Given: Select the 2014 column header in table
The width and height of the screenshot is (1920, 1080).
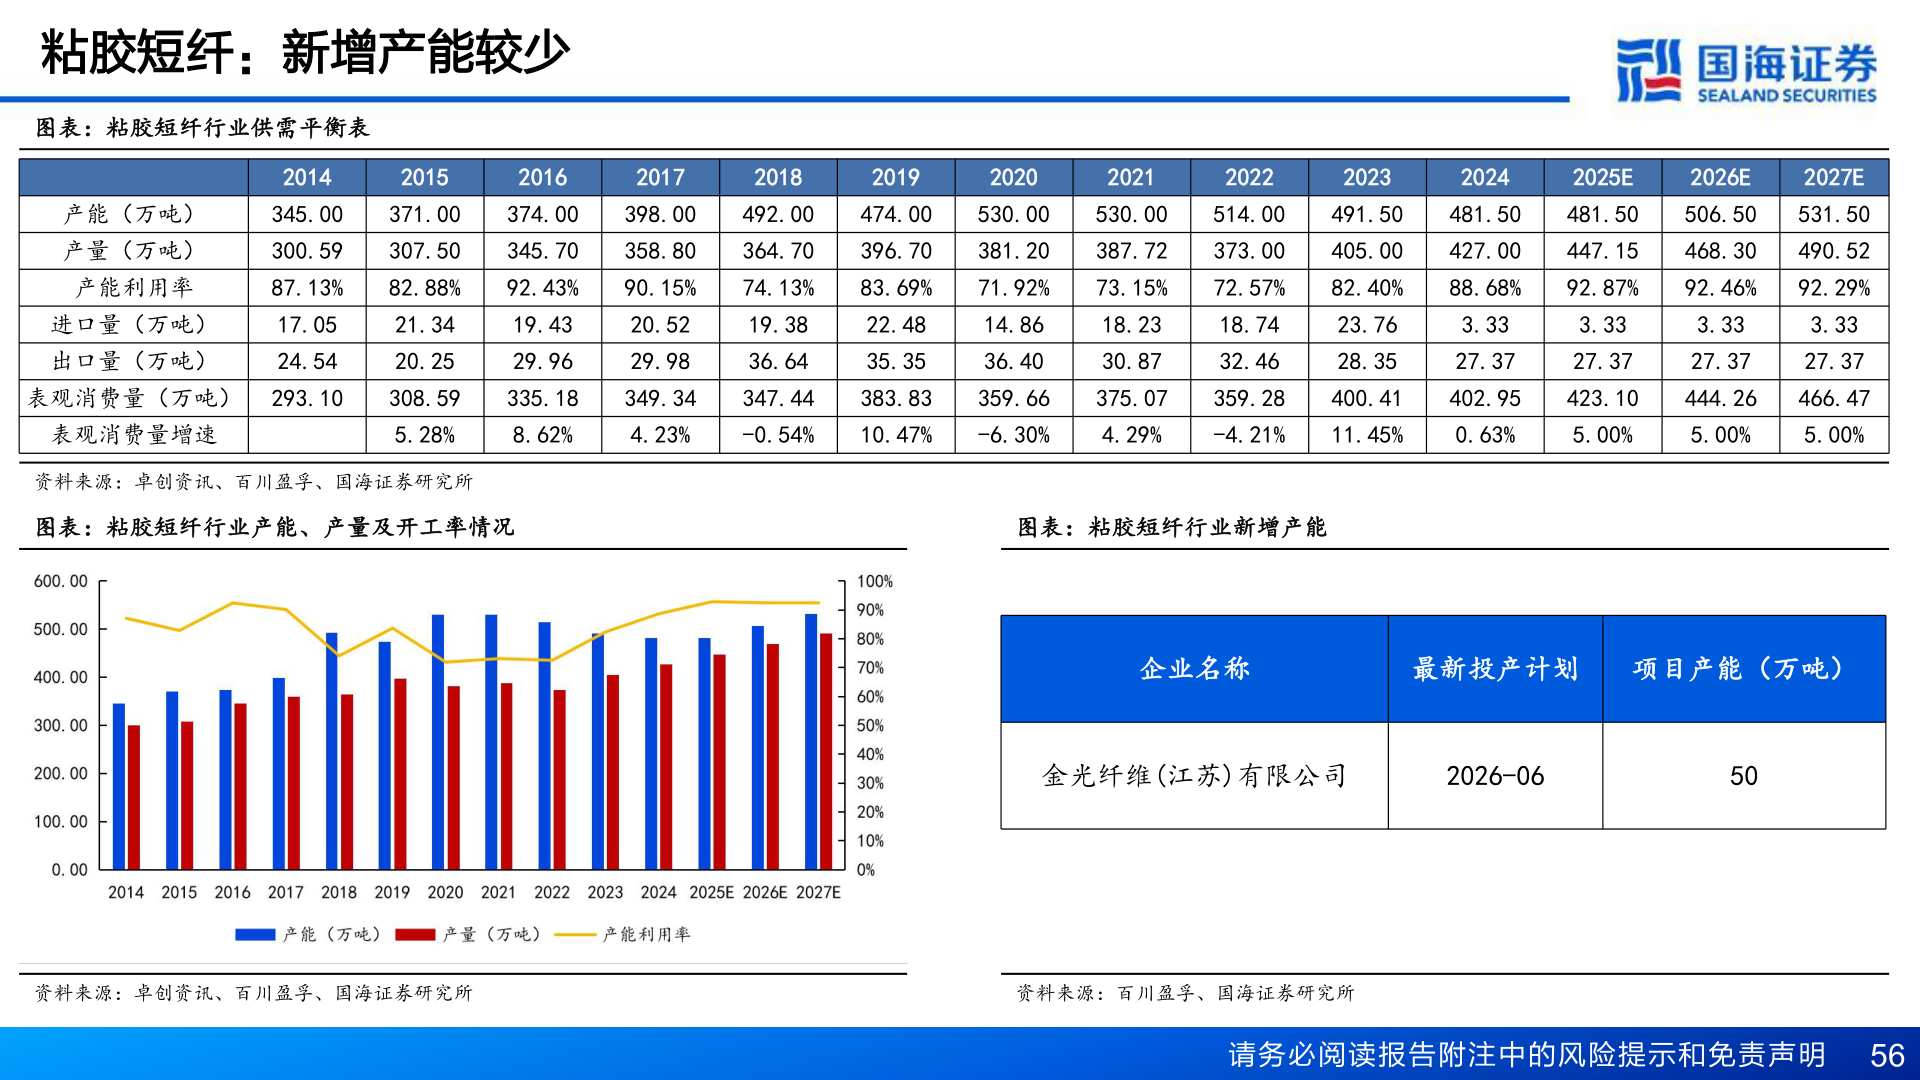Looking at the screenshot, I should click(307, 177).
